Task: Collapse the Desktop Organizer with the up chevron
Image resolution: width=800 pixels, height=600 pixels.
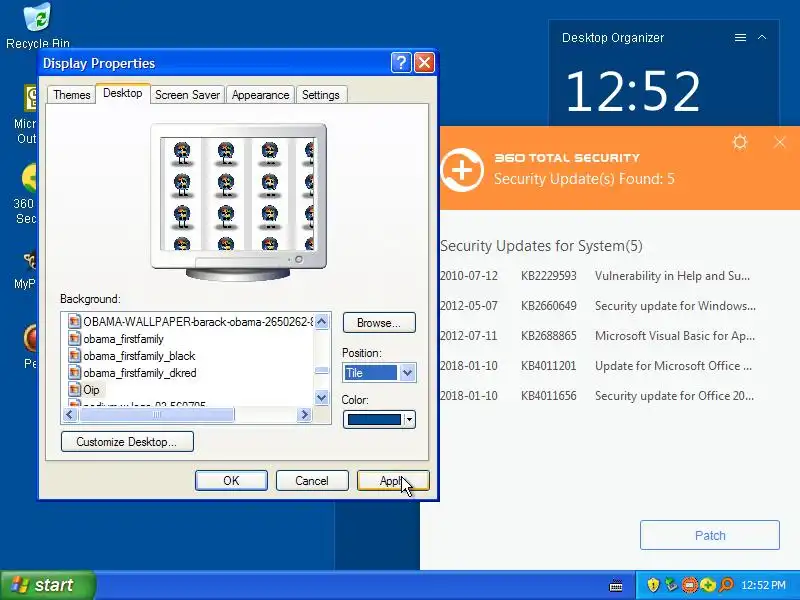Action: (762, 37)
